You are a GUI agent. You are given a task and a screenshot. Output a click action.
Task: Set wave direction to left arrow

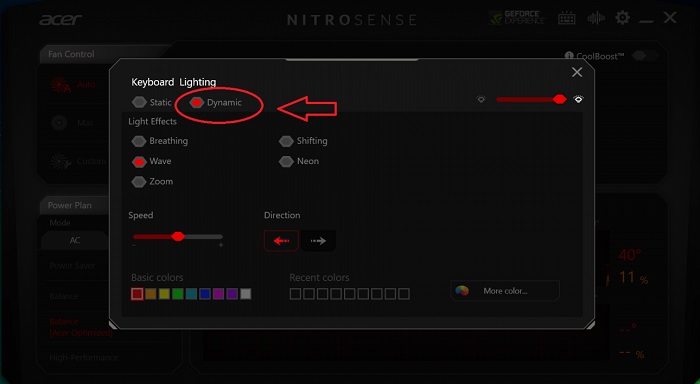[x=281, y=241]
